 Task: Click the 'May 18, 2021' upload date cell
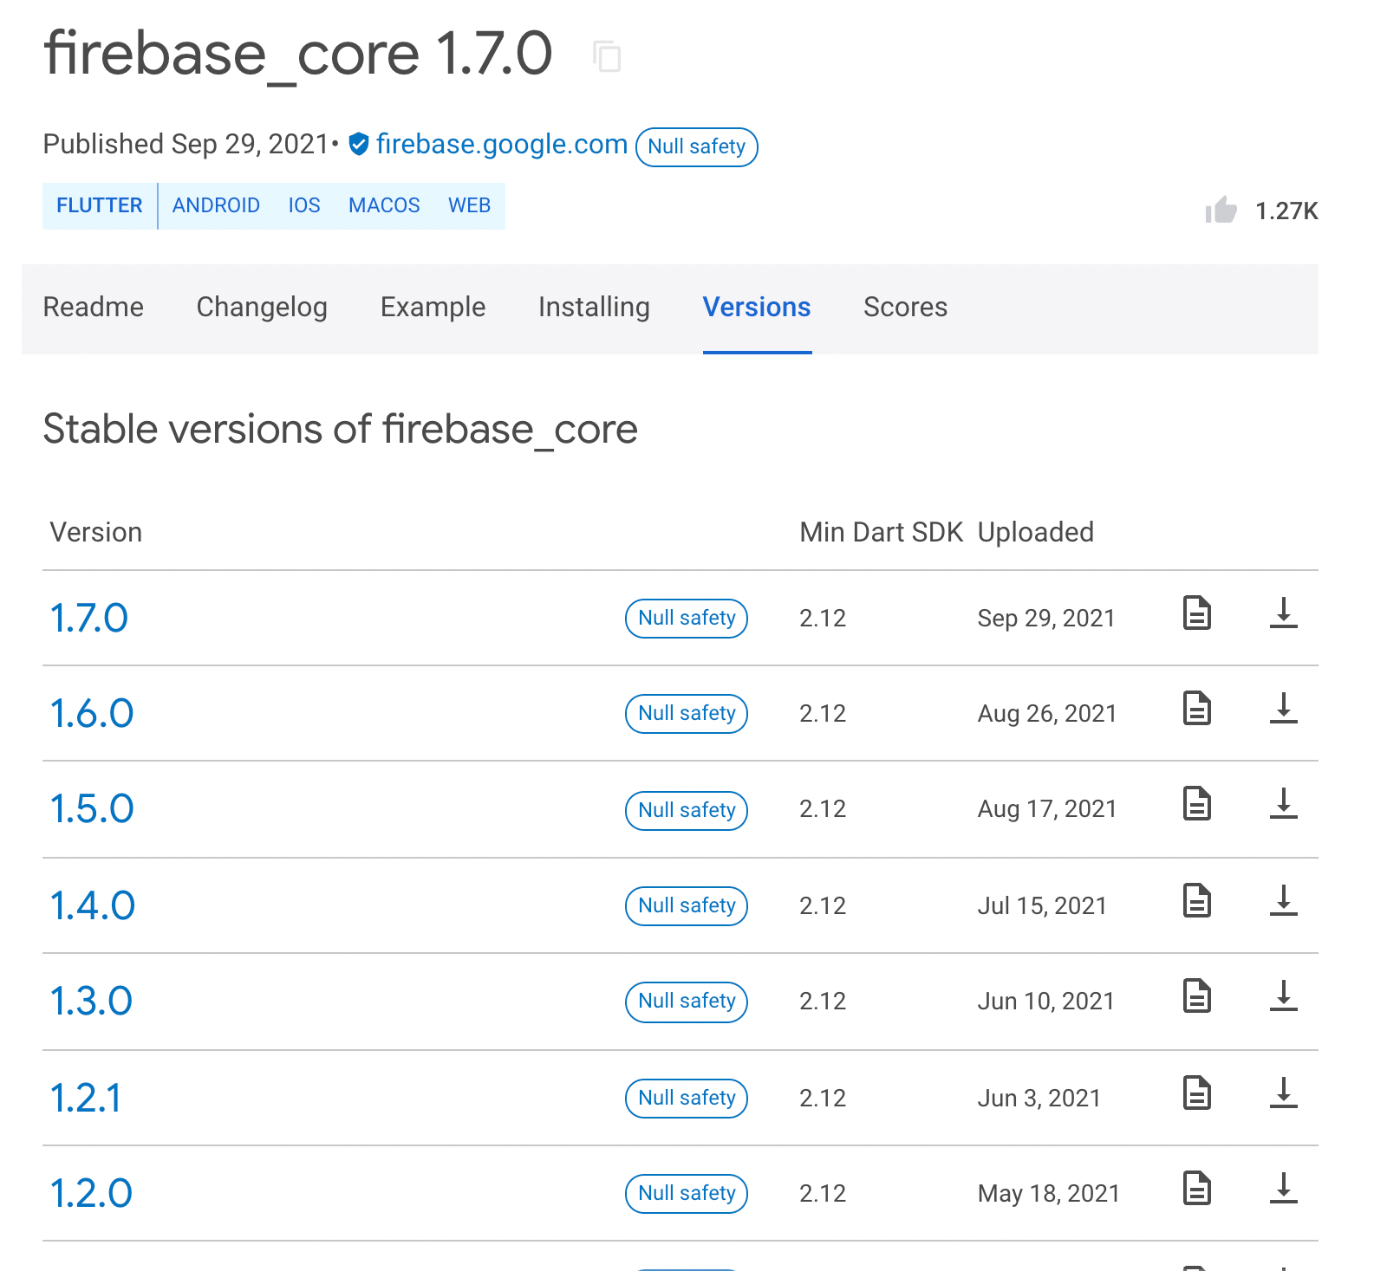click(1049, 1193)
